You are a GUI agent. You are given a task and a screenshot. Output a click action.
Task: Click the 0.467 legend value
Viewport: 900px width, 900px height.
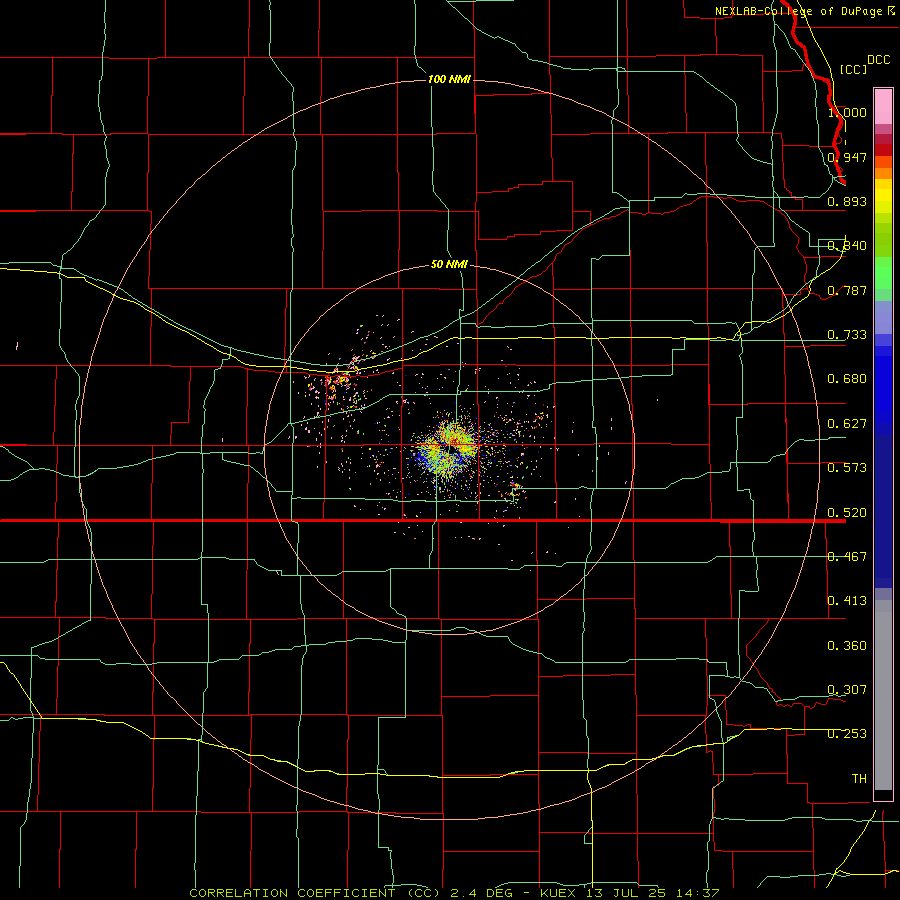[x=847, y=557]
